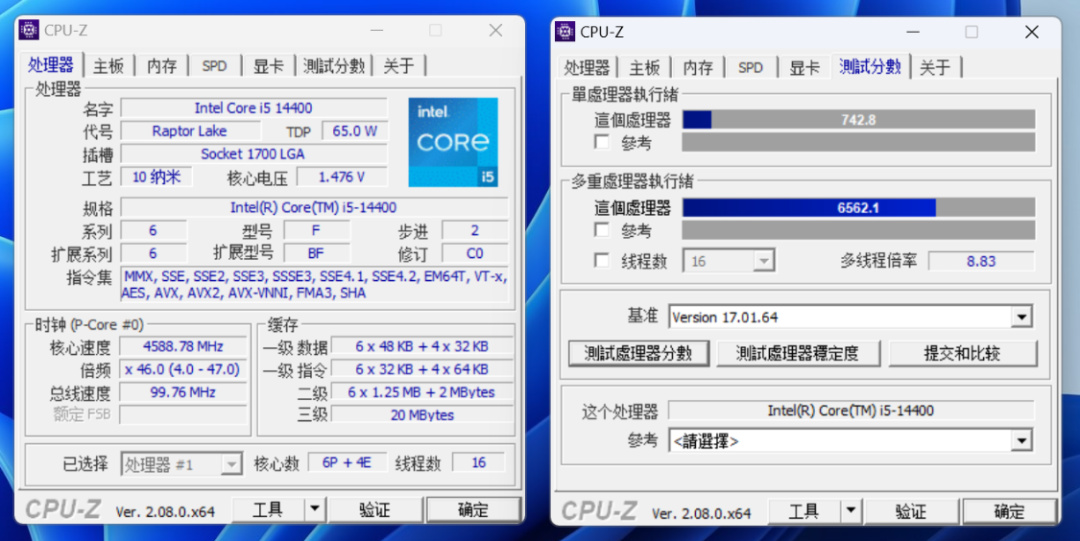Open 主板 tab in left CPU-Z window
The width and height of the screenshot is (1080, 541).
click(x=108, y=66)
